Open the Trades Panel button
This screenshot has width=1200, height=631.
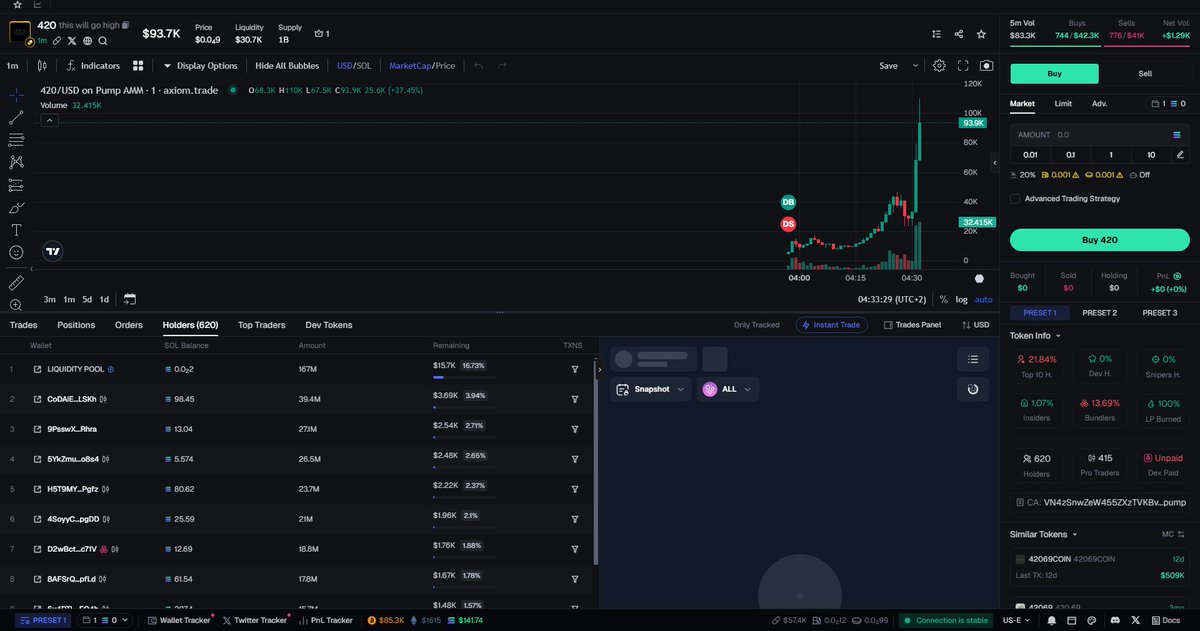[x=910, y=325]
